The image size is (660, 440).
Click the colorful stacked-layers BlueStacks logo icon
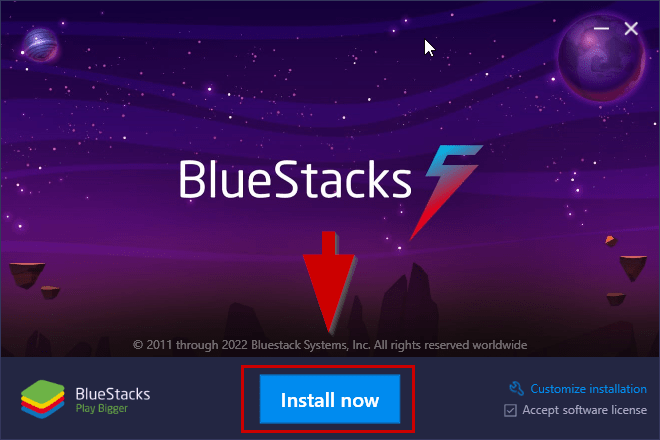pos(43,399)
